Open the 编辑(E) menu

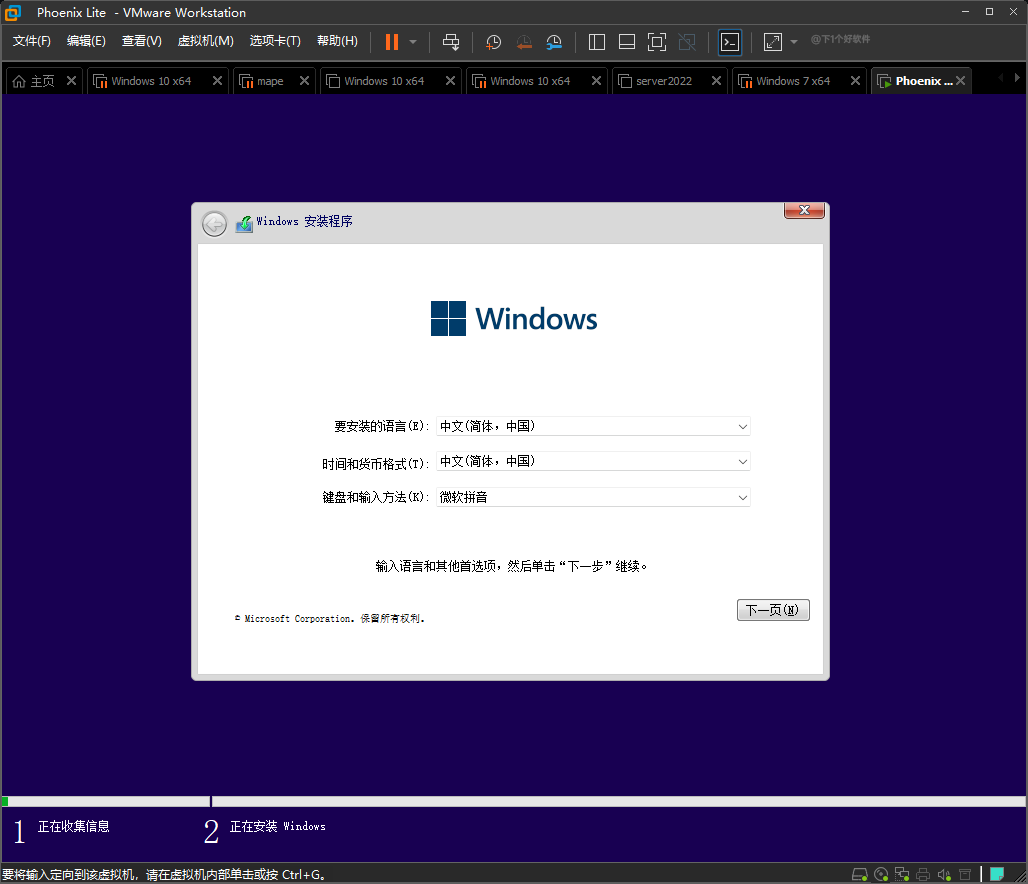coord(86,41)
